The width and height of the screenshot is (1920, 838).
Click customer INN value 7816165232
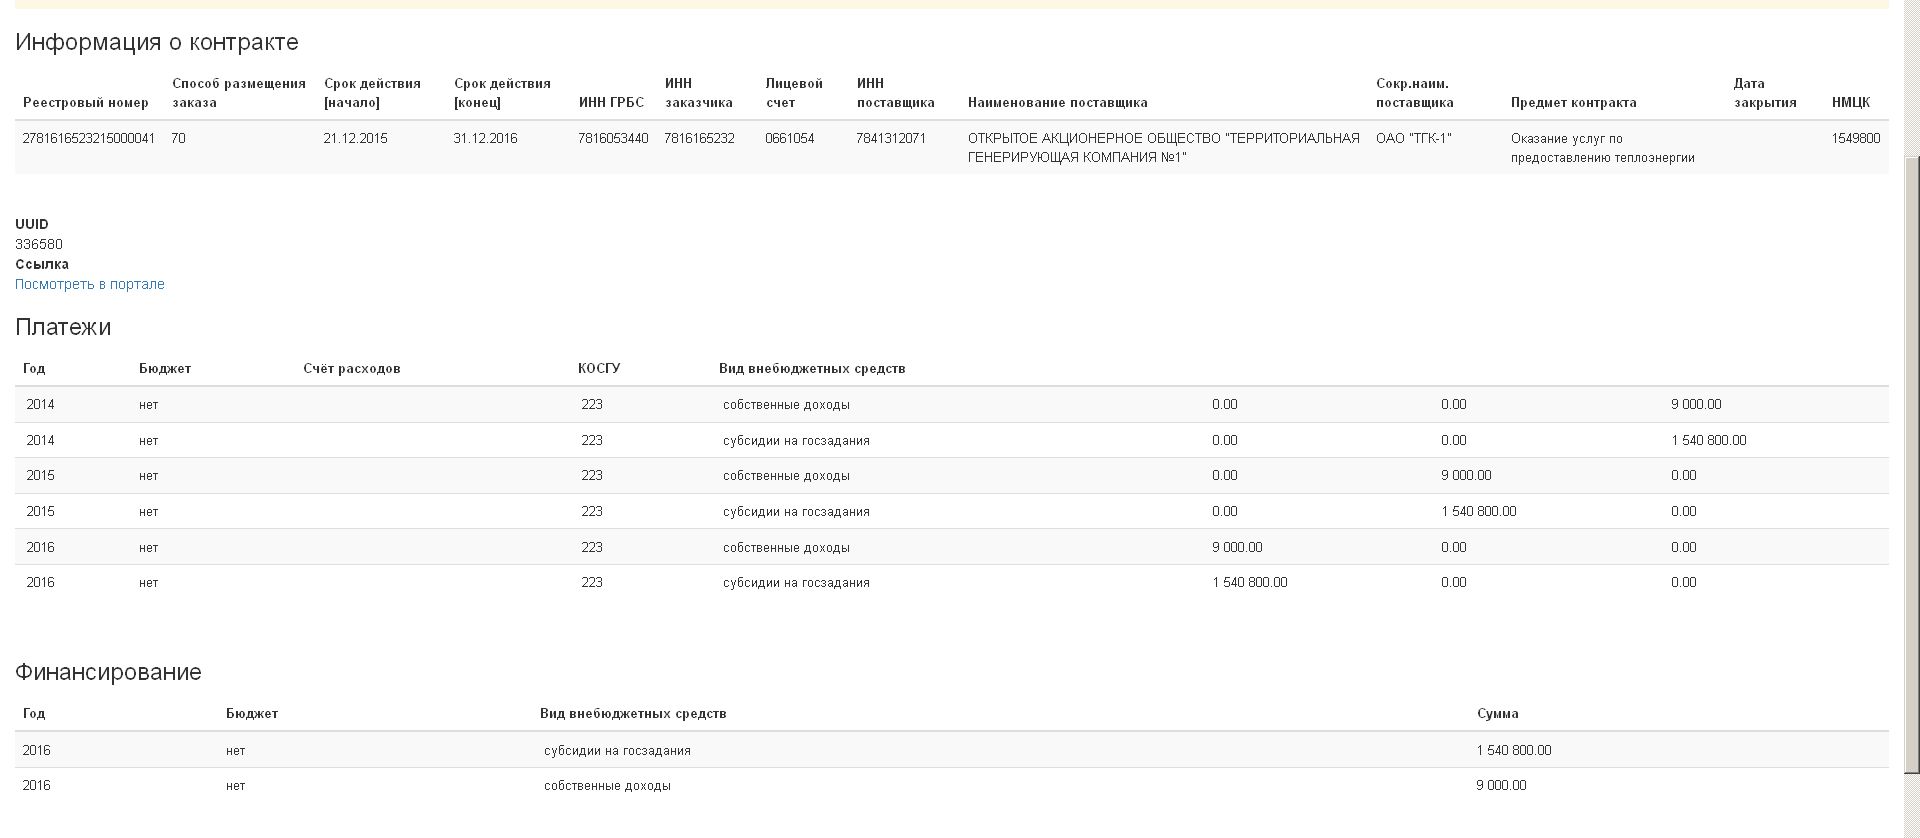(x=699, y=139)
